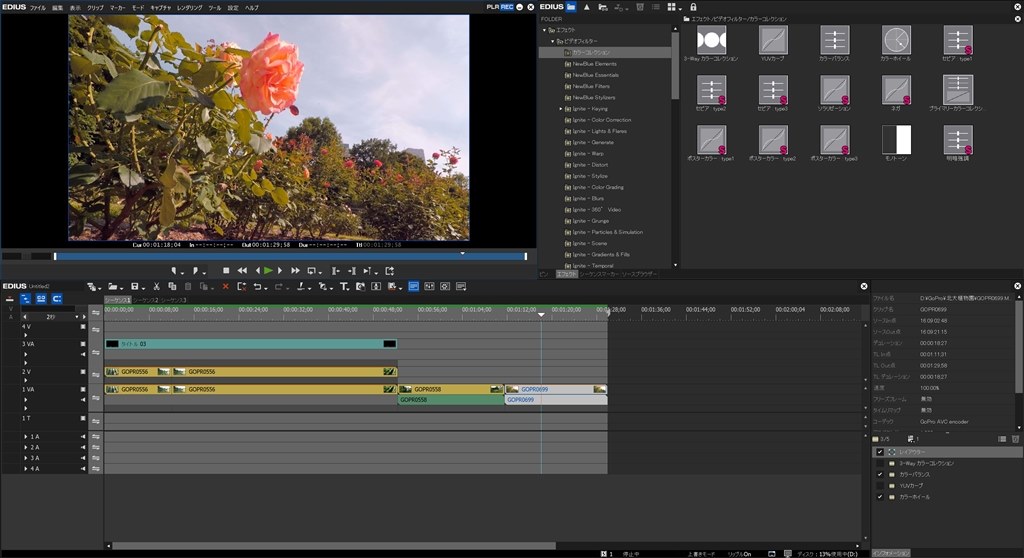The height and width of the screenshot is (558, 1024).
Task: Collapse the ビデオフィルター folder
Action: point(552,41)
